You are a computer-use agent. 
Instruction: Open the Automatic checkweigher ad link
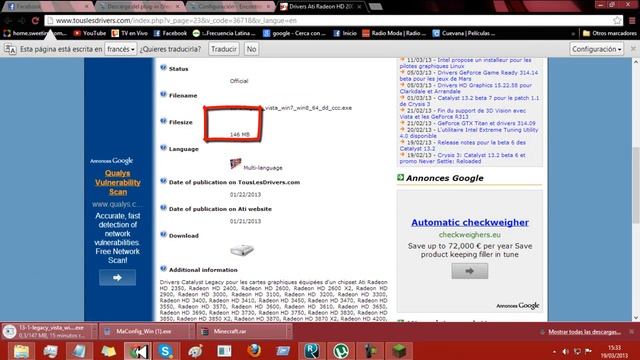coord(470,222)
